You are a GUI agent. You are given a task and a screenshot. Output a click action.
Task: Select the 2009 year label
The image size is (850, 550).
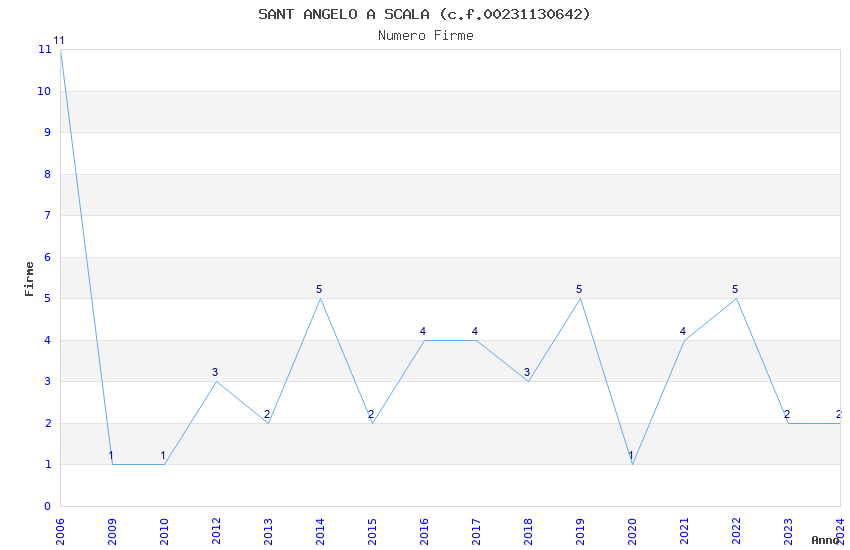click(x=112, y=532)
